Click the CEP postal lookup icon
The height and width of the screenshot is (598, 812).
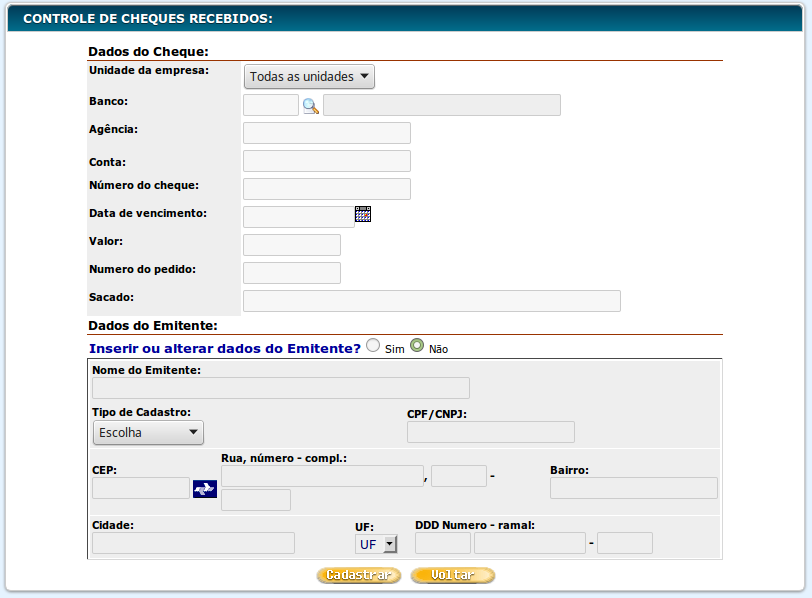(205, 488)
